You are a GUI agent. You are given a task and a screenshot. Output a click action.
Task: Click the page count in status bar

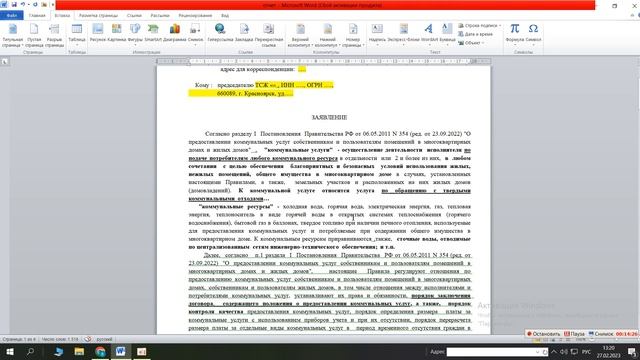pyautogui.click(x=19, y=339)
